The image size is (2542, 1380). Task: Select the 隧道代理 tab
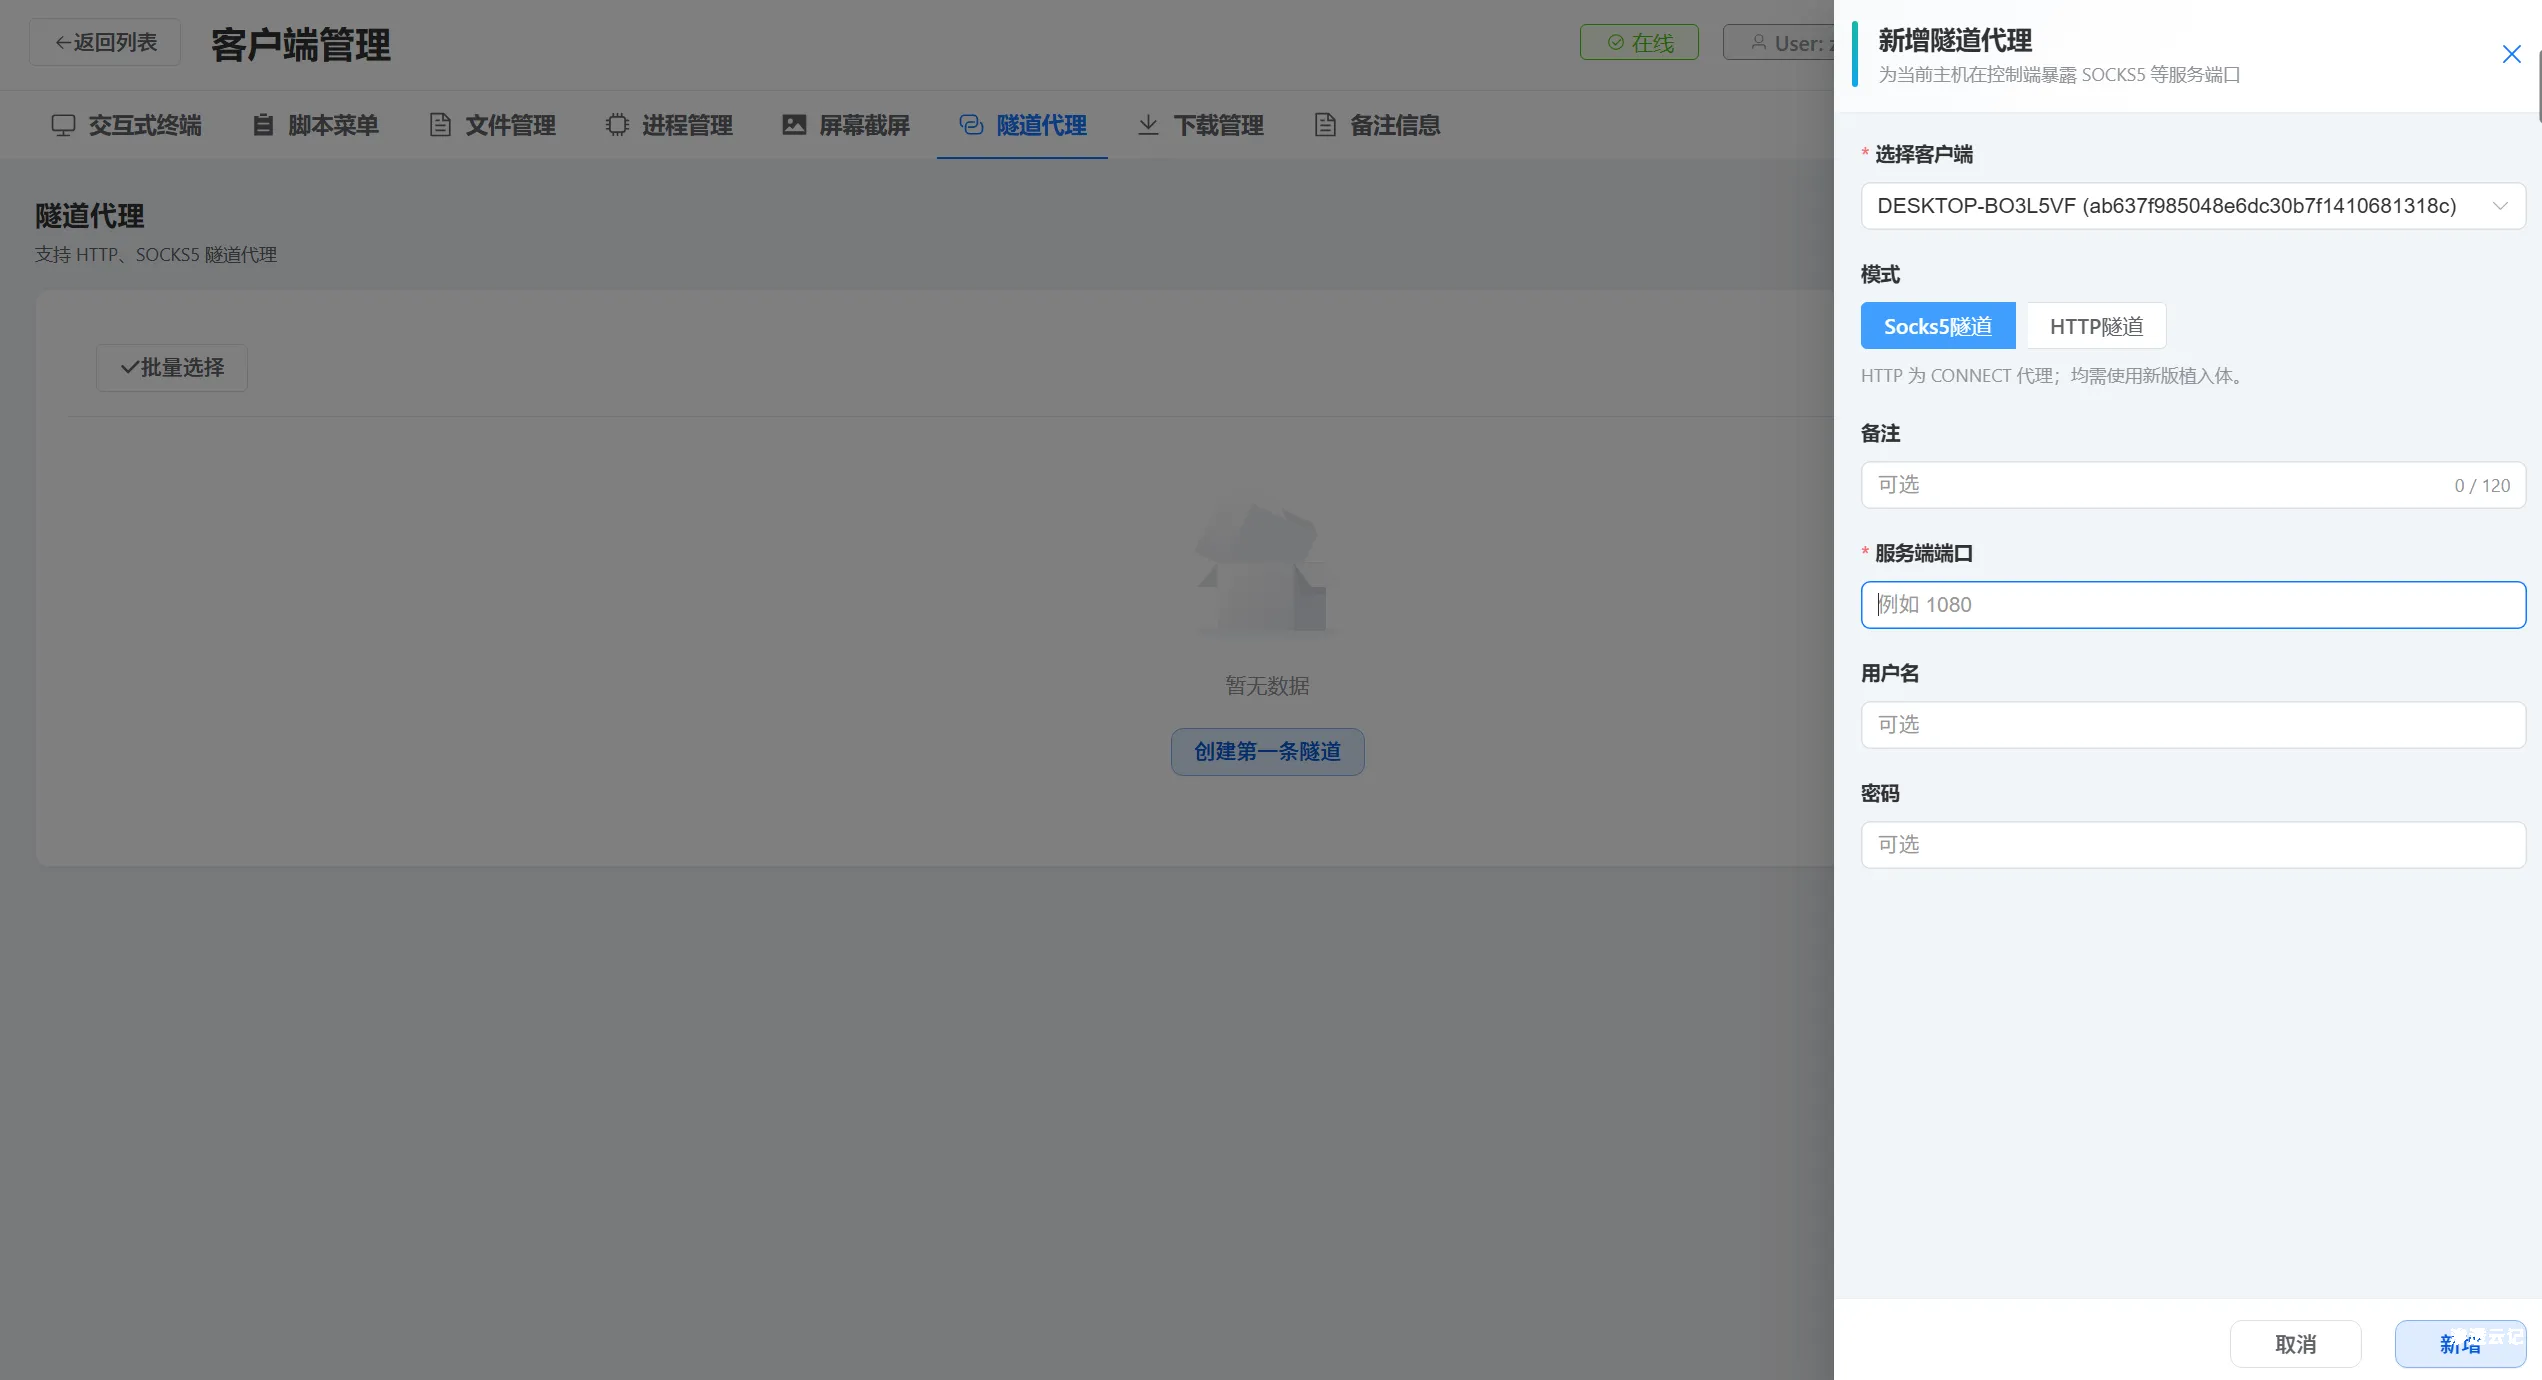pyautogui.click(x=1022, y=125)
